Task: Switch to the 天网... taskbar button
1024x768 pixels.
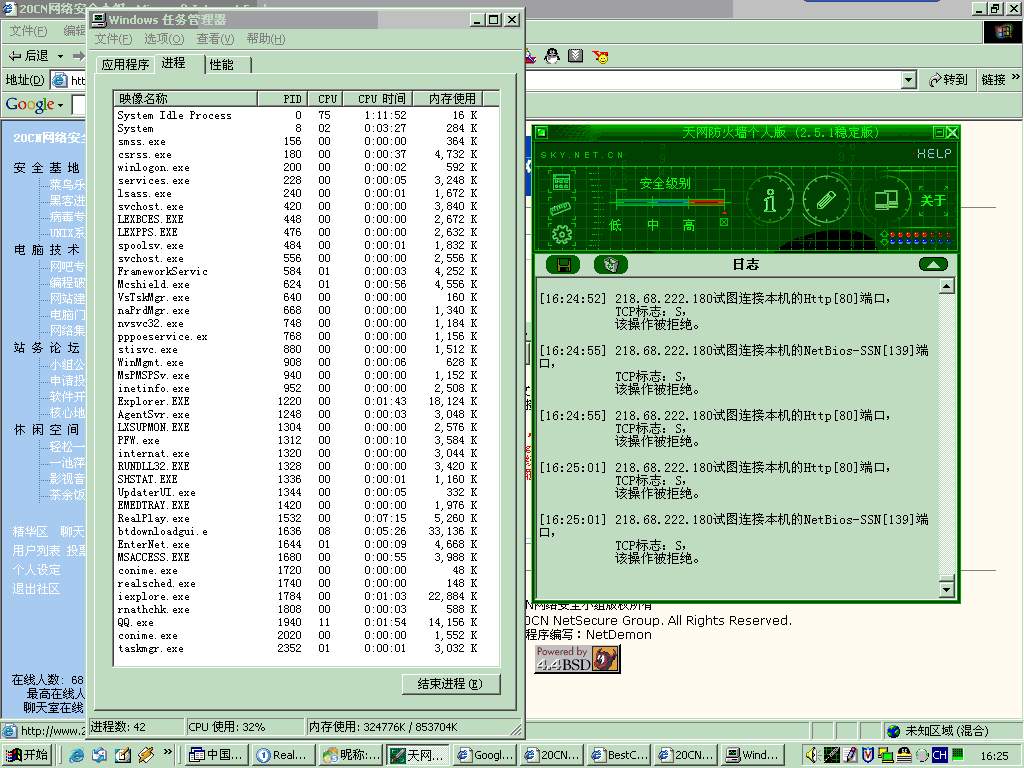Action: (x=418, y=755)
